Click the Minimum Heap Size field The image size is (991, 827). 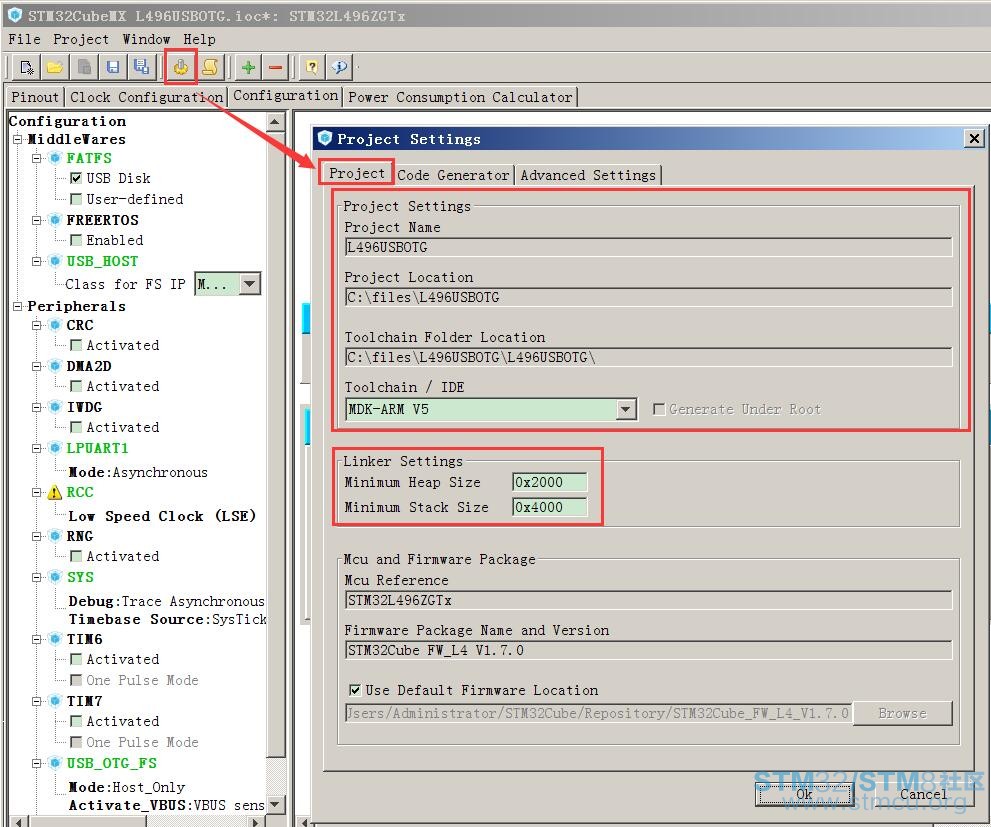click(550, 482)
